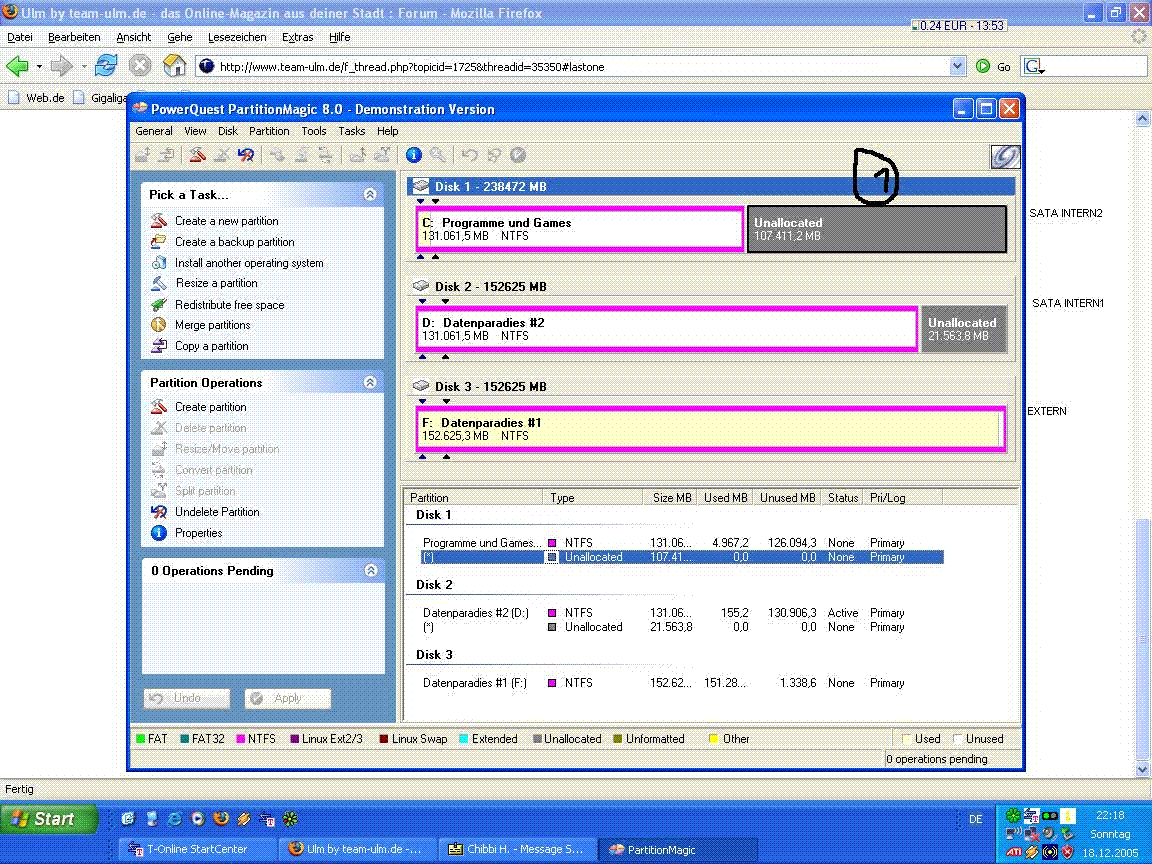The image size is (1152, 864).
Task: Click Firefox quick launch icon in taskbar
Action: 220,818
